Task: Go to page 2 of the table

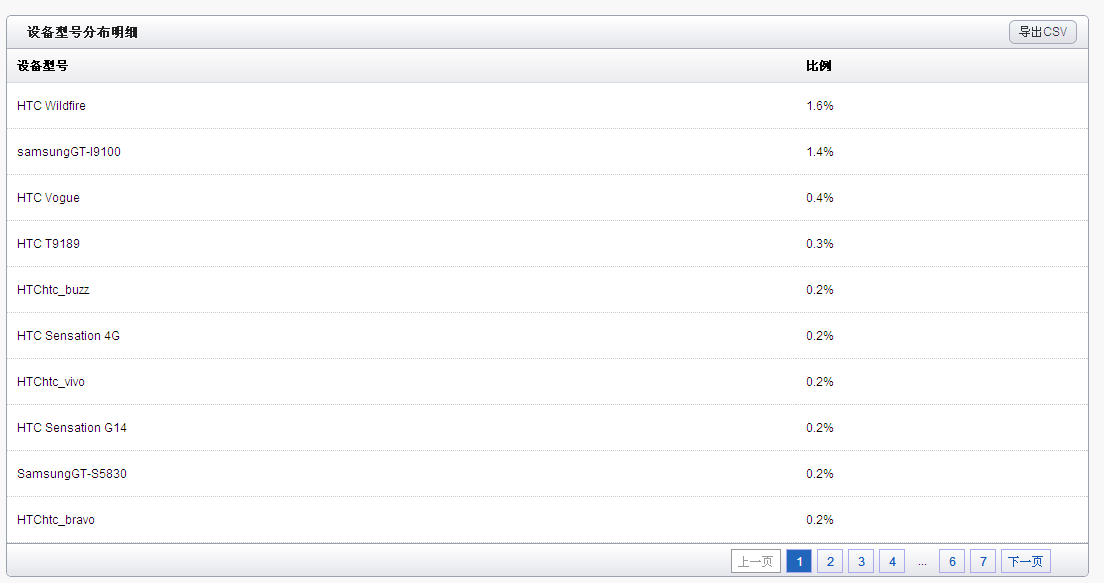Action: coord(830,561)
